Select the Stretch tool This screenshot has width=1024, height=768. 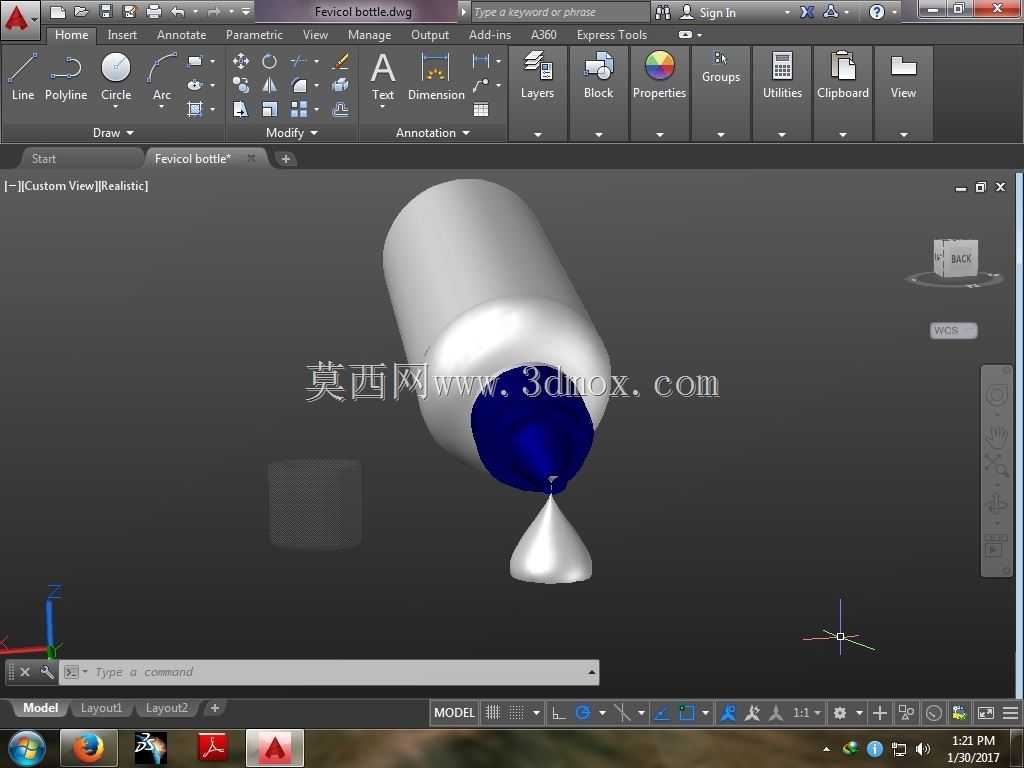pos(240,109)
